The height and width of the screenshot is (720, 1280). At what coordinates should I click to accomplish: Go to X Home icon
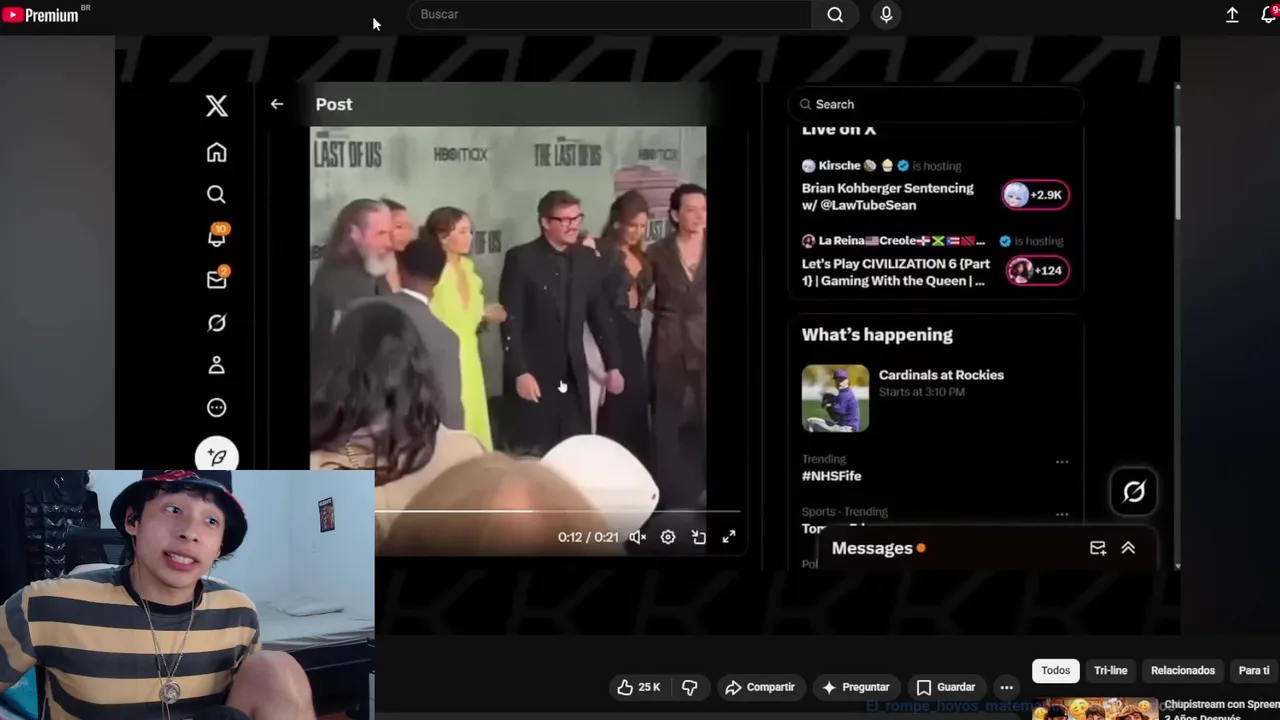pos(216,152)
